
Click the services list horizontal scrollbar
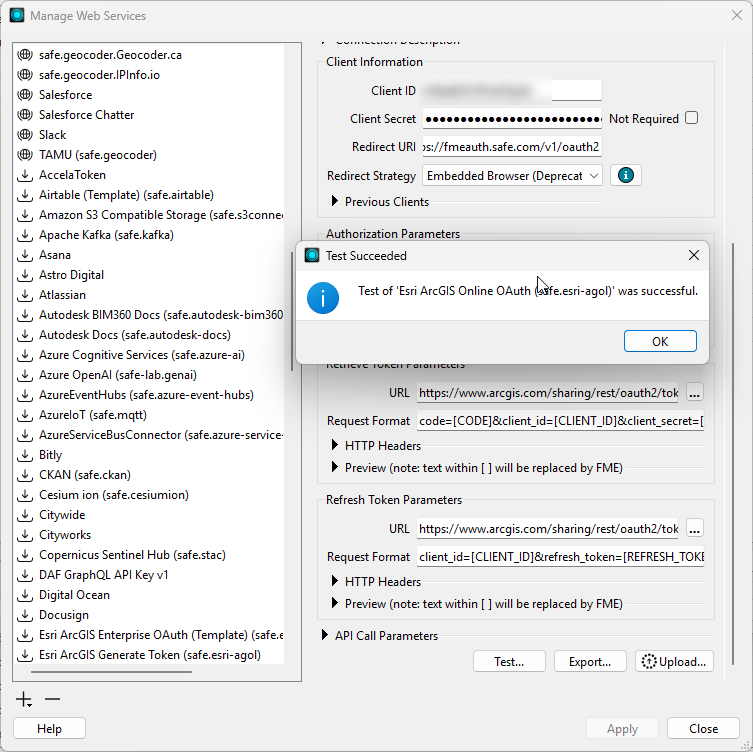coord(111,672)
